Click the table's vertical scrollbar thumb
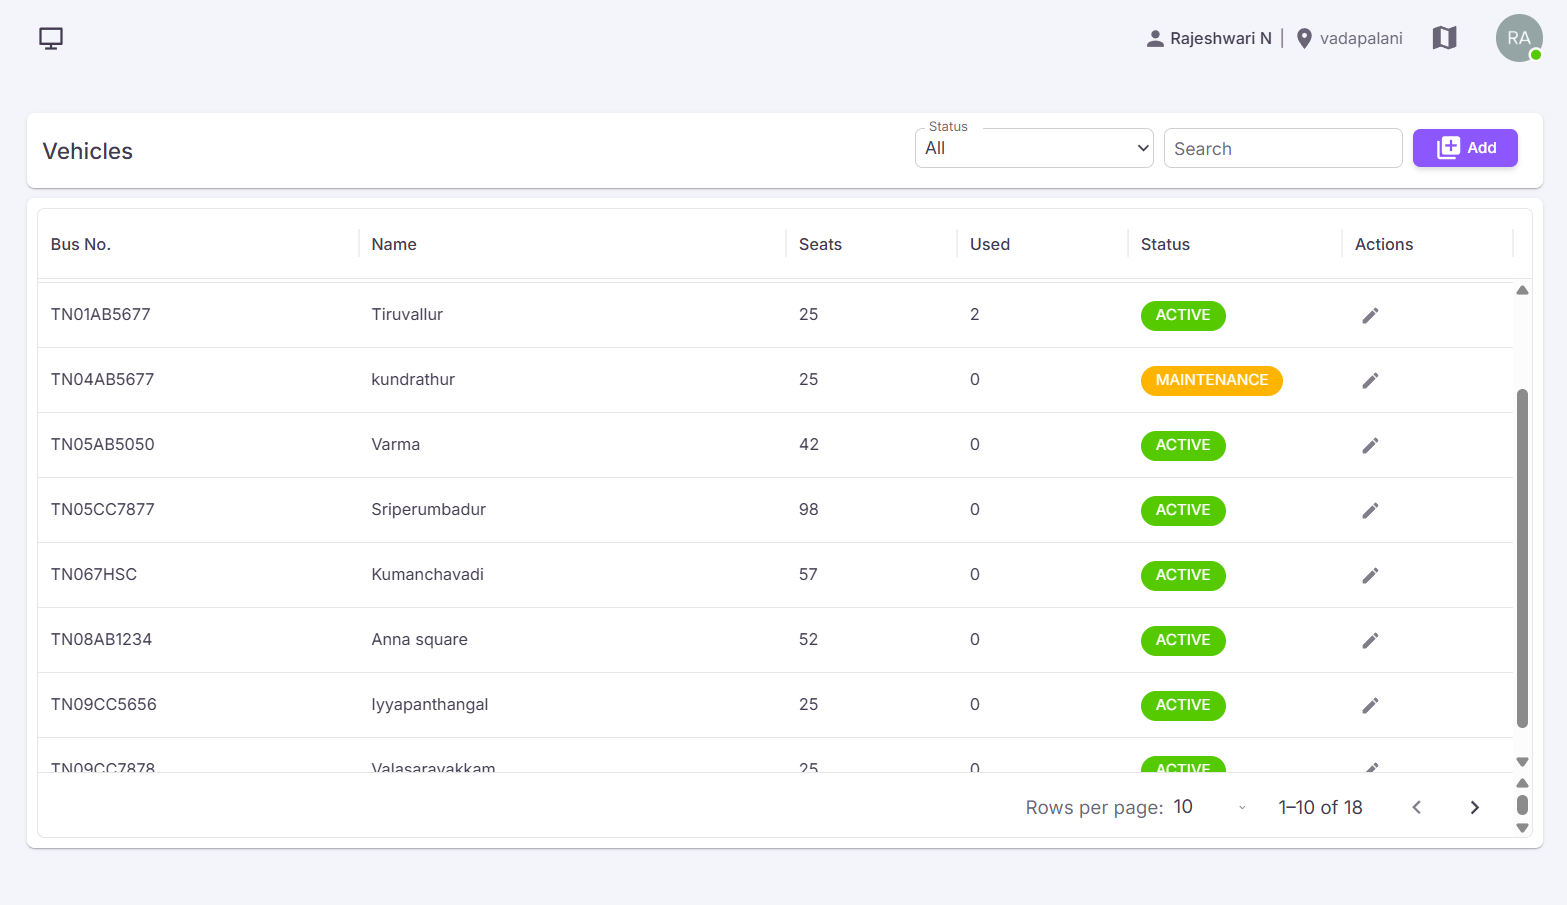Screen dimensions: 1567x905 (x=1522, y=558)
